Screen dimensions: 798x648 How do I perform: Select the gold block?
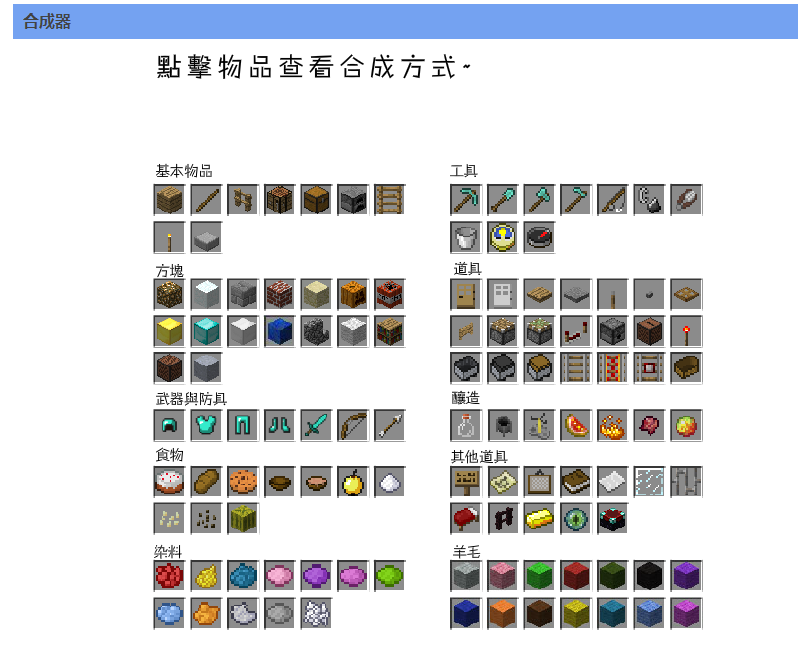169,331
